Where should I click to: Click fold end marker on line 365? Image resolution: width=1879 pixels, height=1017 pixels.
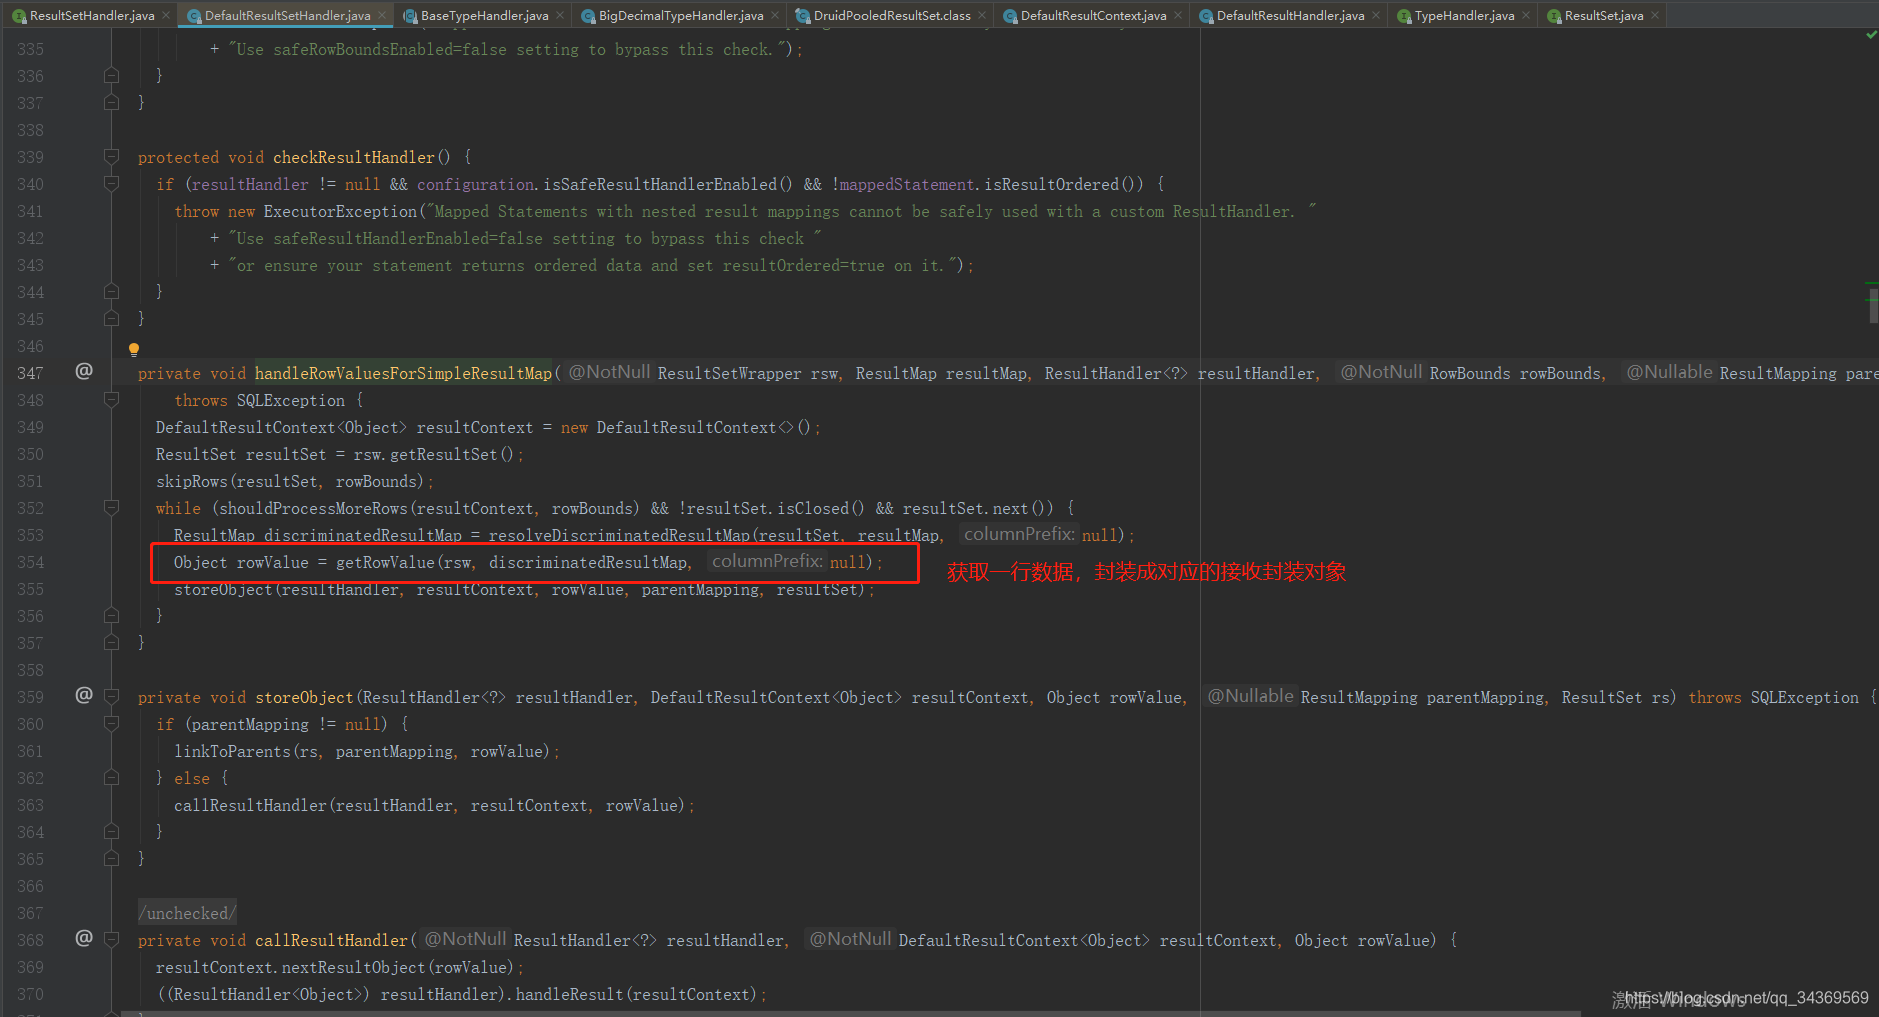(x=111, y=859)
